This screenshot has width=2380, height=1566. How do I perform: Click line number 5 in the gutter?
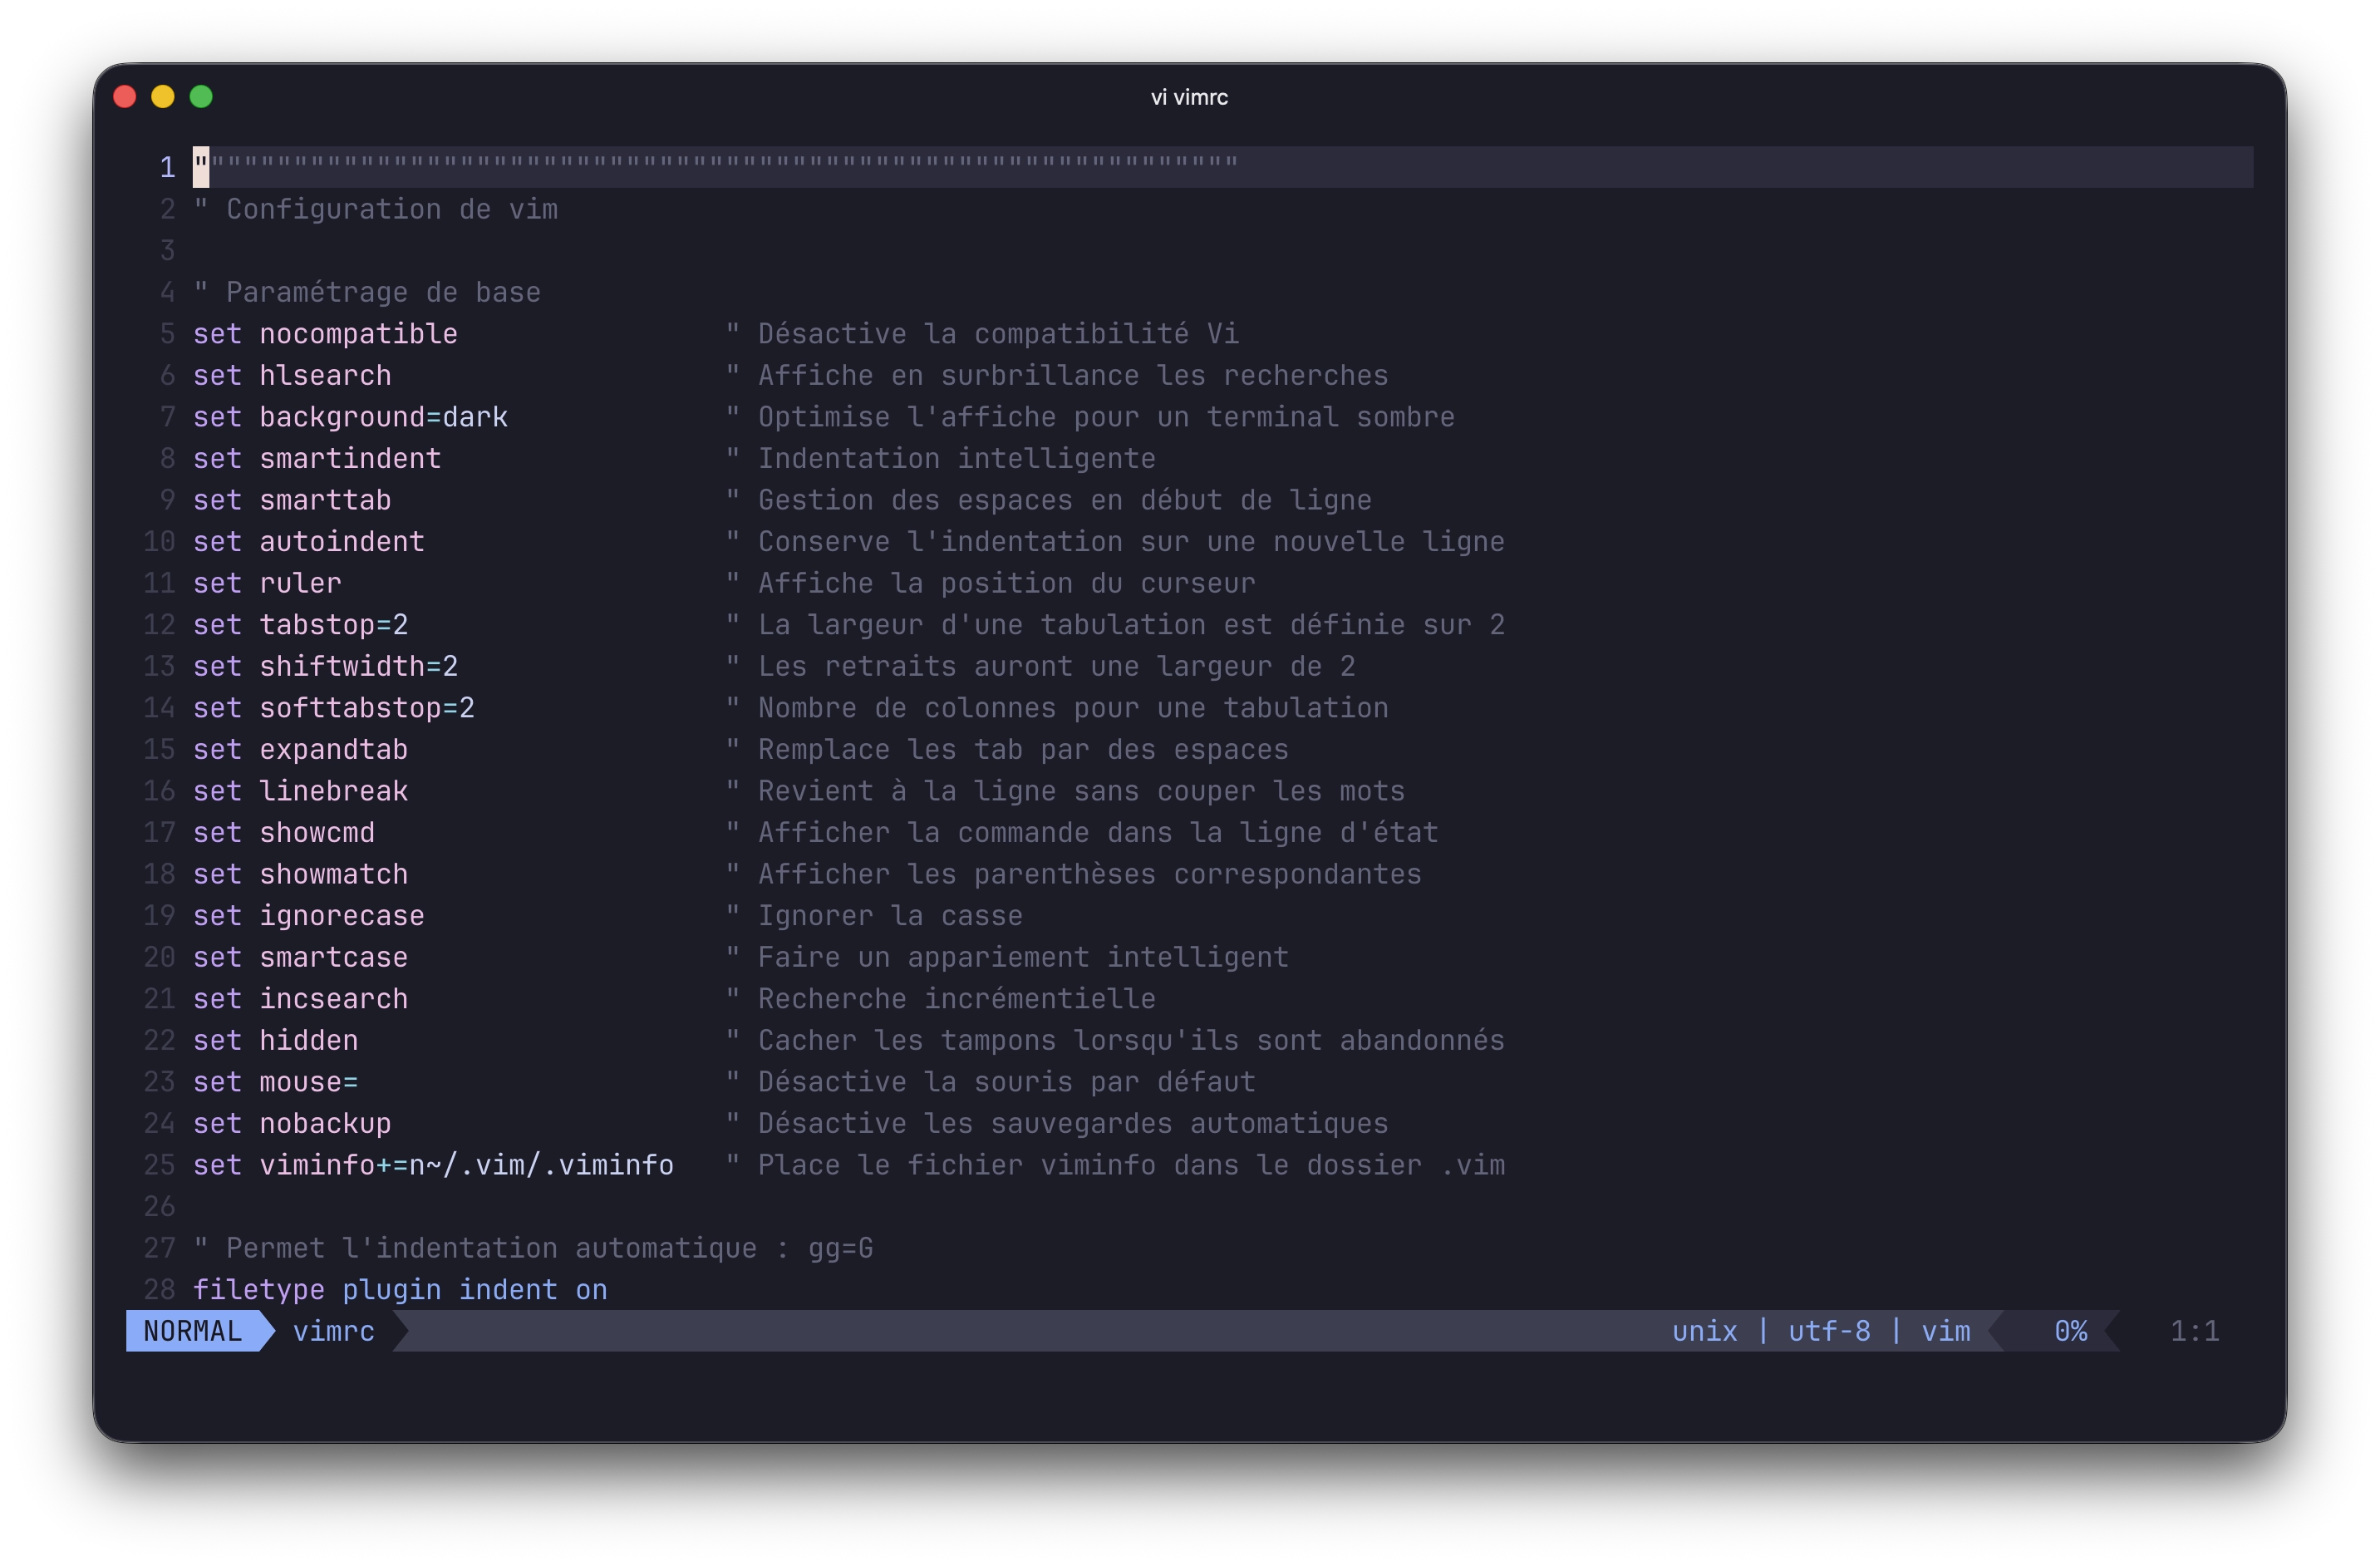coord(167,333)
